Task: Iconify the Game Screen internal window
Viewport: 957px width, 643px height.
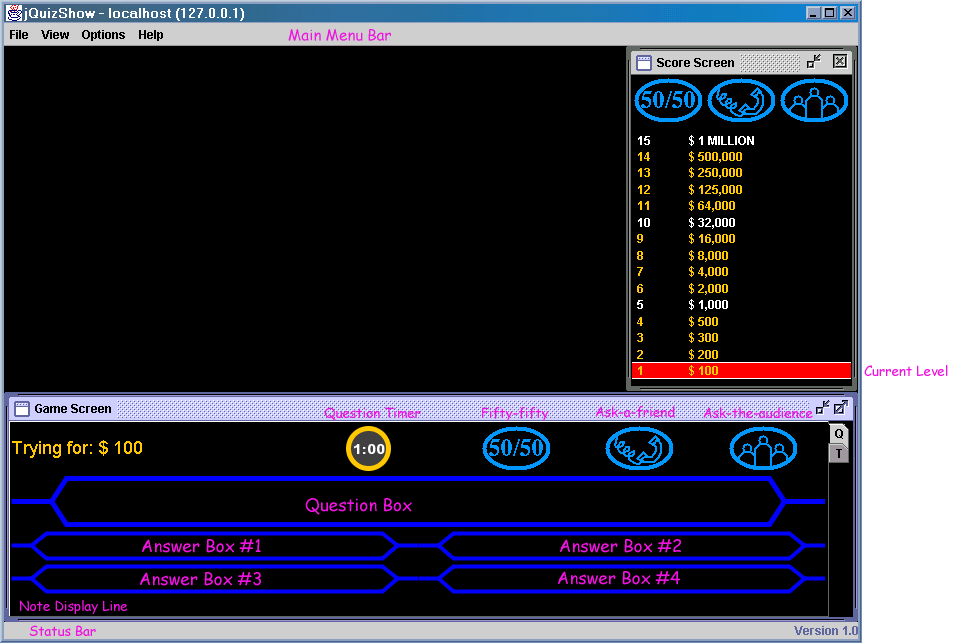Action: click(x=822, y=408)
